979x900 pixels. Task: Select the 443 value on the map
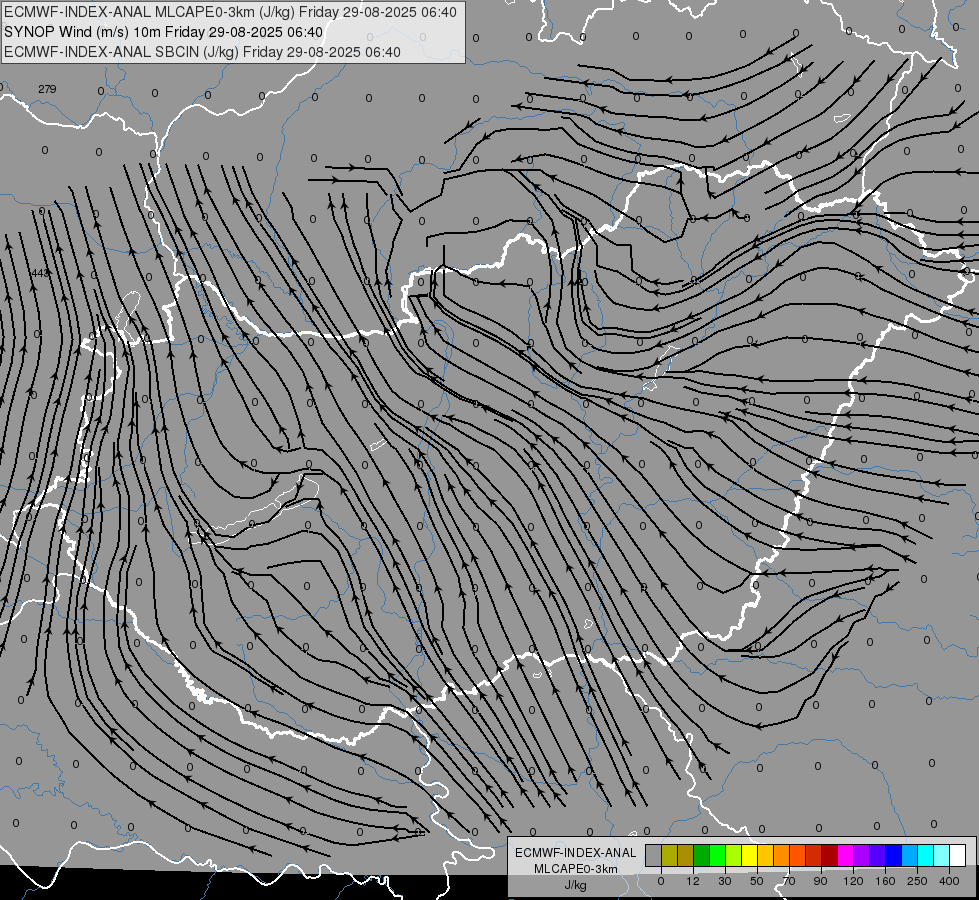(x=39, y=273)
